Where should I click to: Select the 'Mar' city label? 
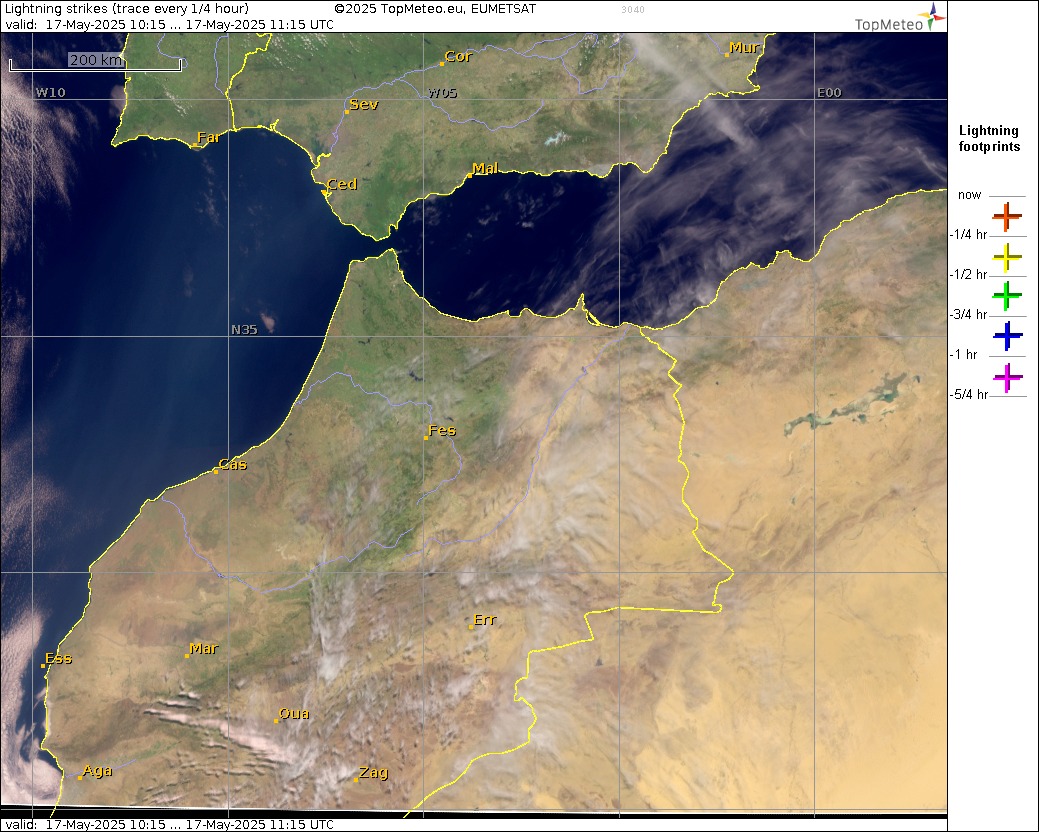coord(203,649)
